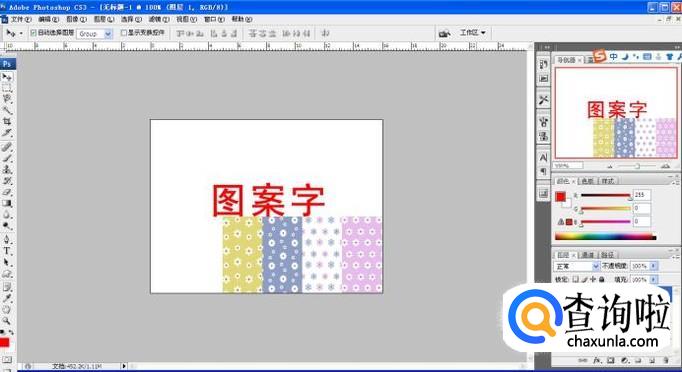682x372 pixels.
Task: Select the Shape tool
Action: (7, 274)
